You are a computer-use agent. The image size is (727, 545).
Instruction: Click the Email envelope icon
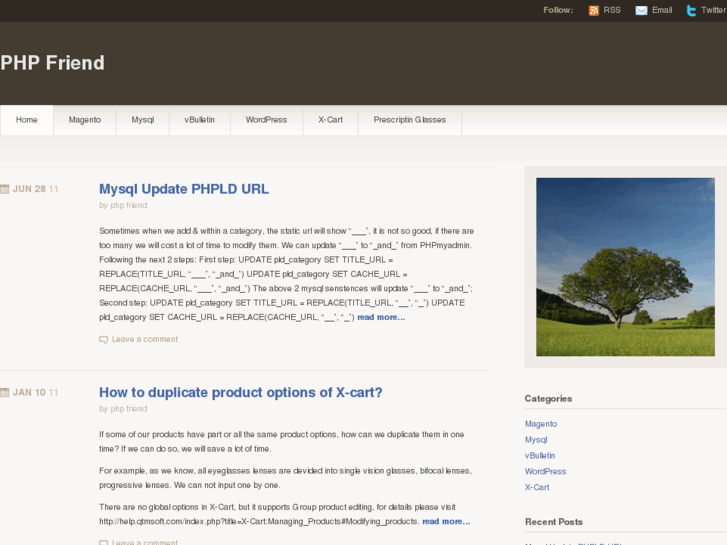(641, 10)
